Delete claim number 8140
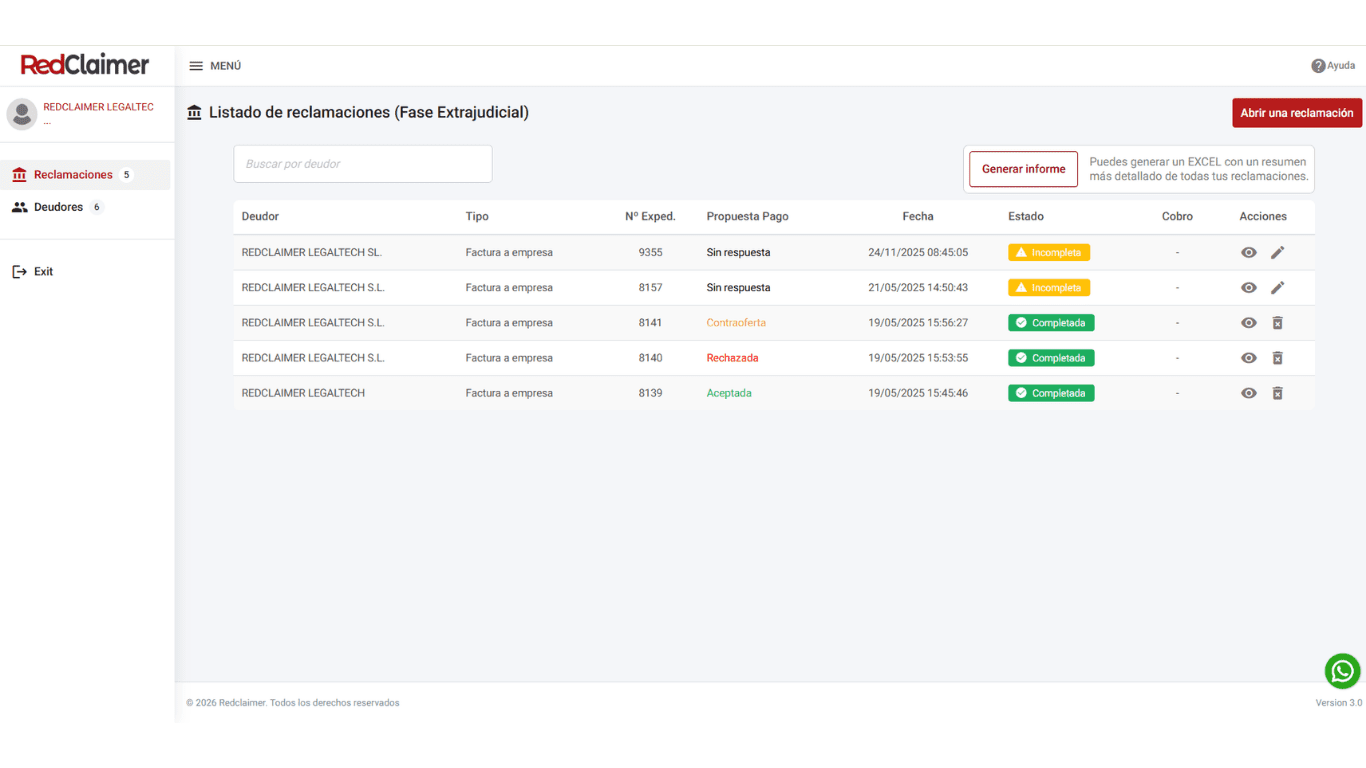Viewport: 1366px width, 768px height. point(1277,358)
